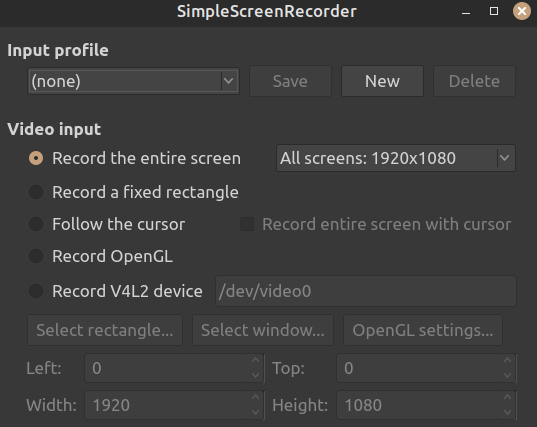Open OpenGL settings... dialog
The image size is (537, 427).
(x=423, y=330)
